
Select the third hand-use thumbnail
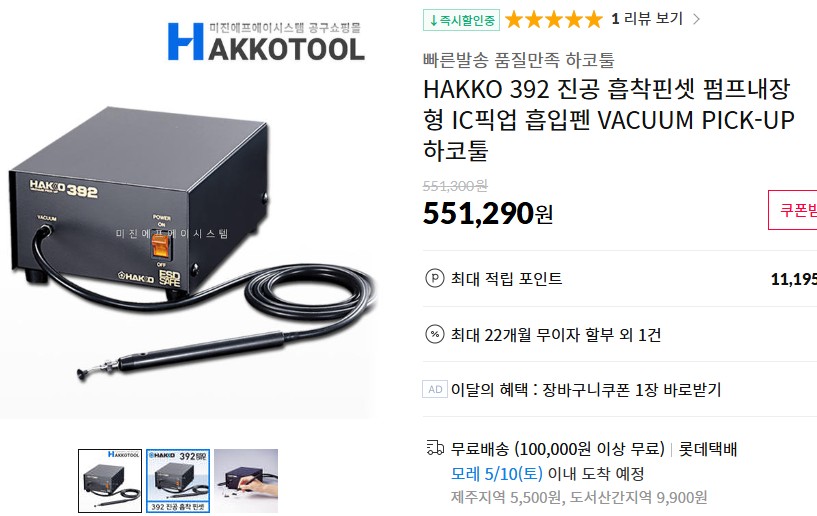(x=246, y=481)
